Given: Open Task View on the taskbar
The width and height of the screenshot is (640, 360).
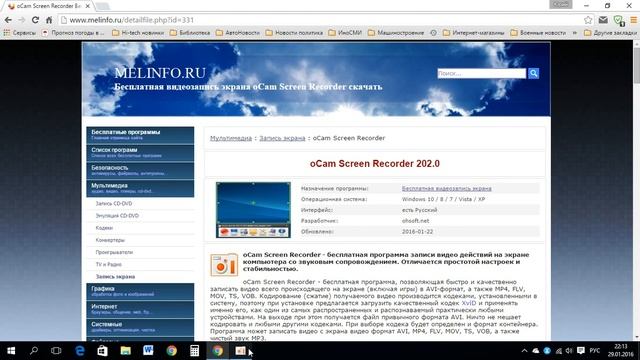Looking at the screenshot, I should 56,351.
